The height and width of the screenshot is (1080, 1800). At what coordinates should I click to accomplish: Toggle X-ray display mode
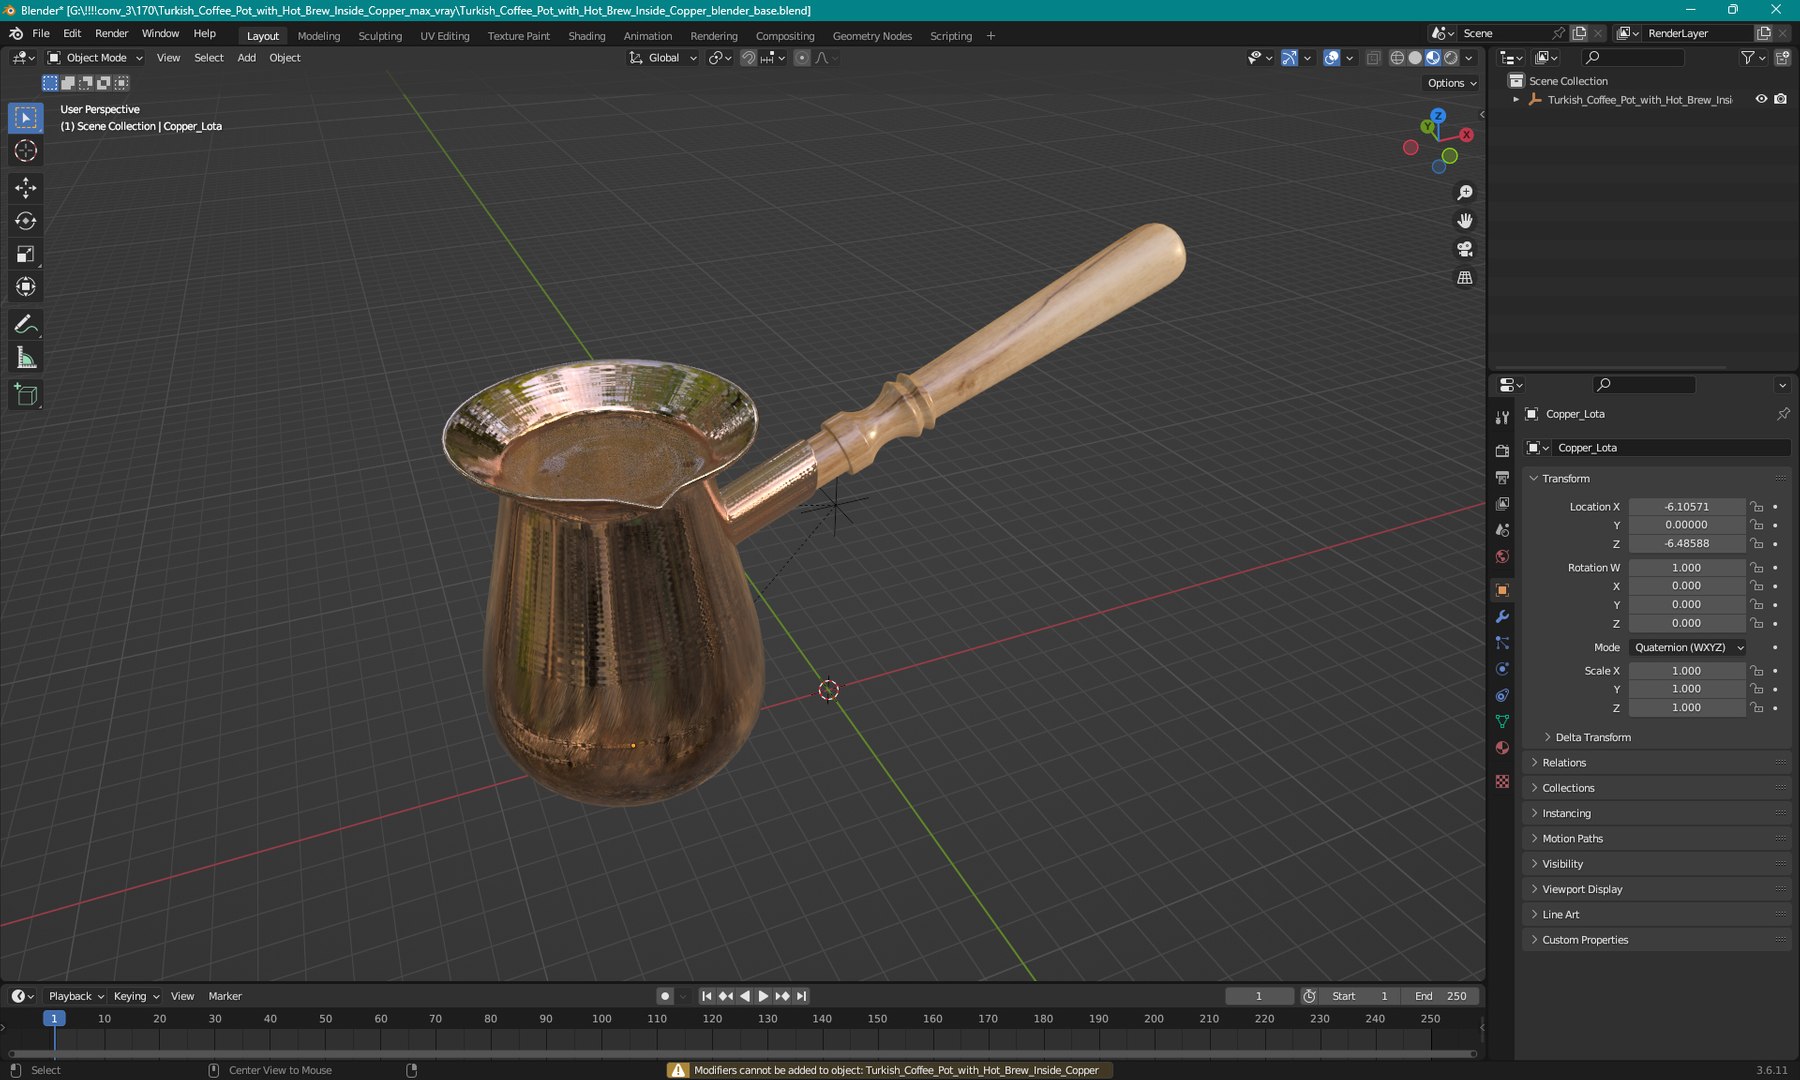pos(1373,58)
